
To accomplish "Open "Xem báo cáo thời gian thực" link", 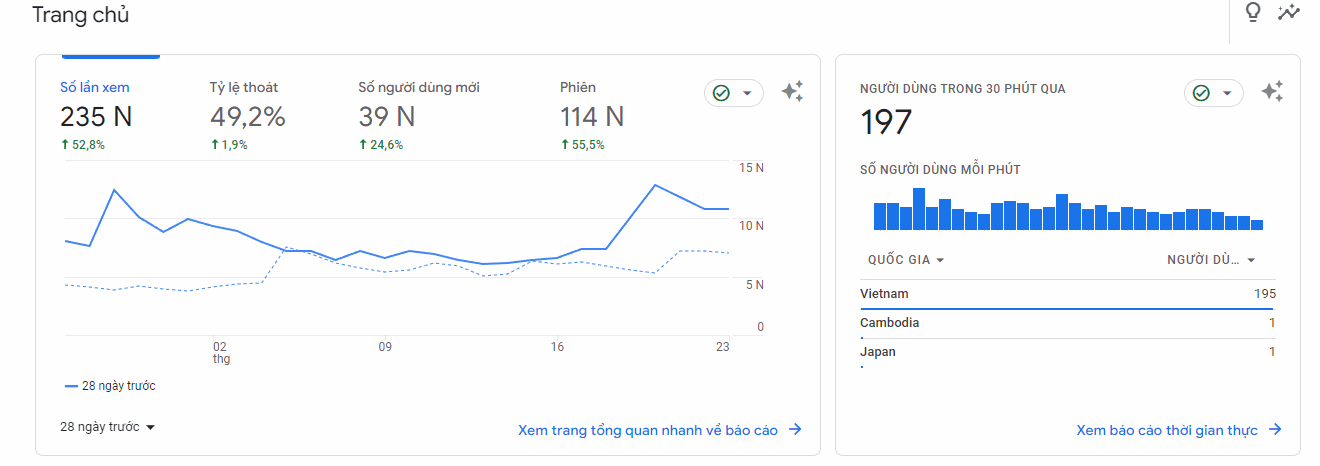I will 1166,430.
